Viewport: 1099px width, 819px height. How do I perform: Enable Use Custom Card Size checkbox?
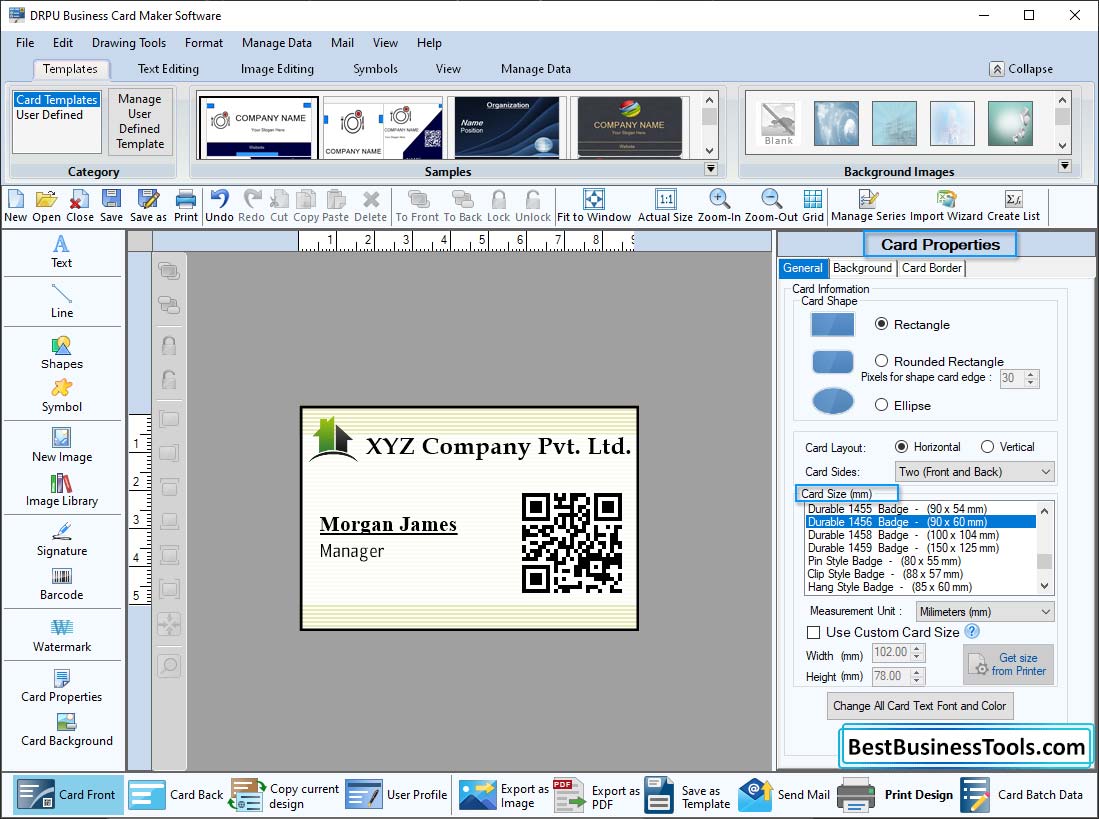814,633
